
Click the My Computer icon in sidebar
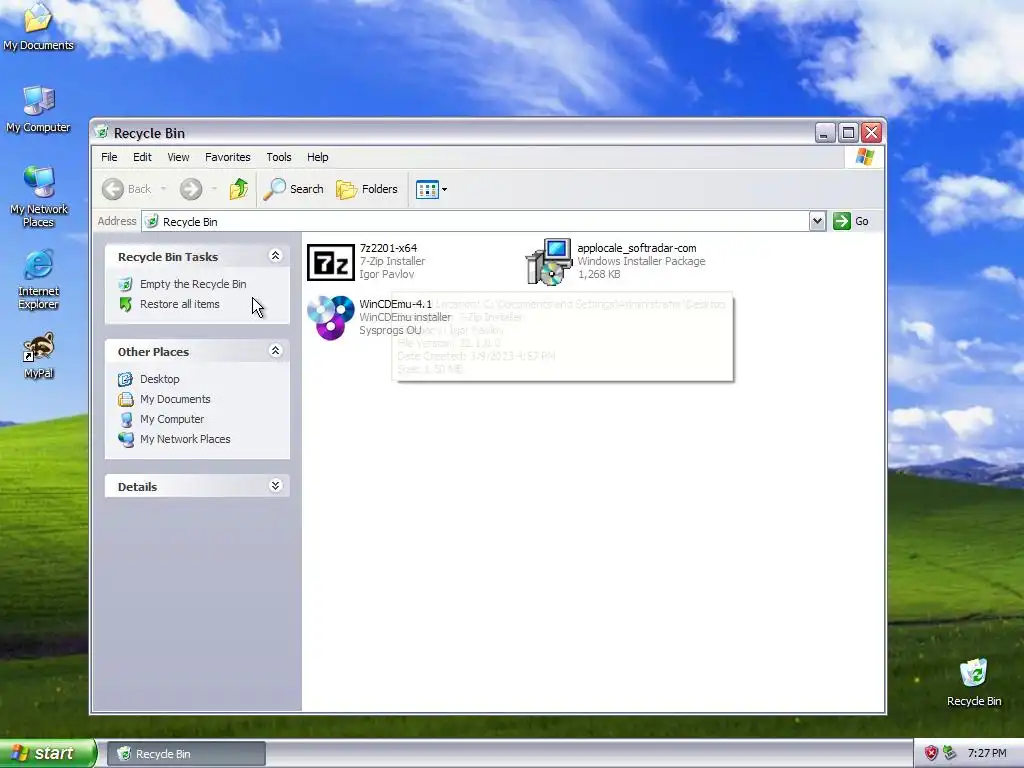click(125, 419)
